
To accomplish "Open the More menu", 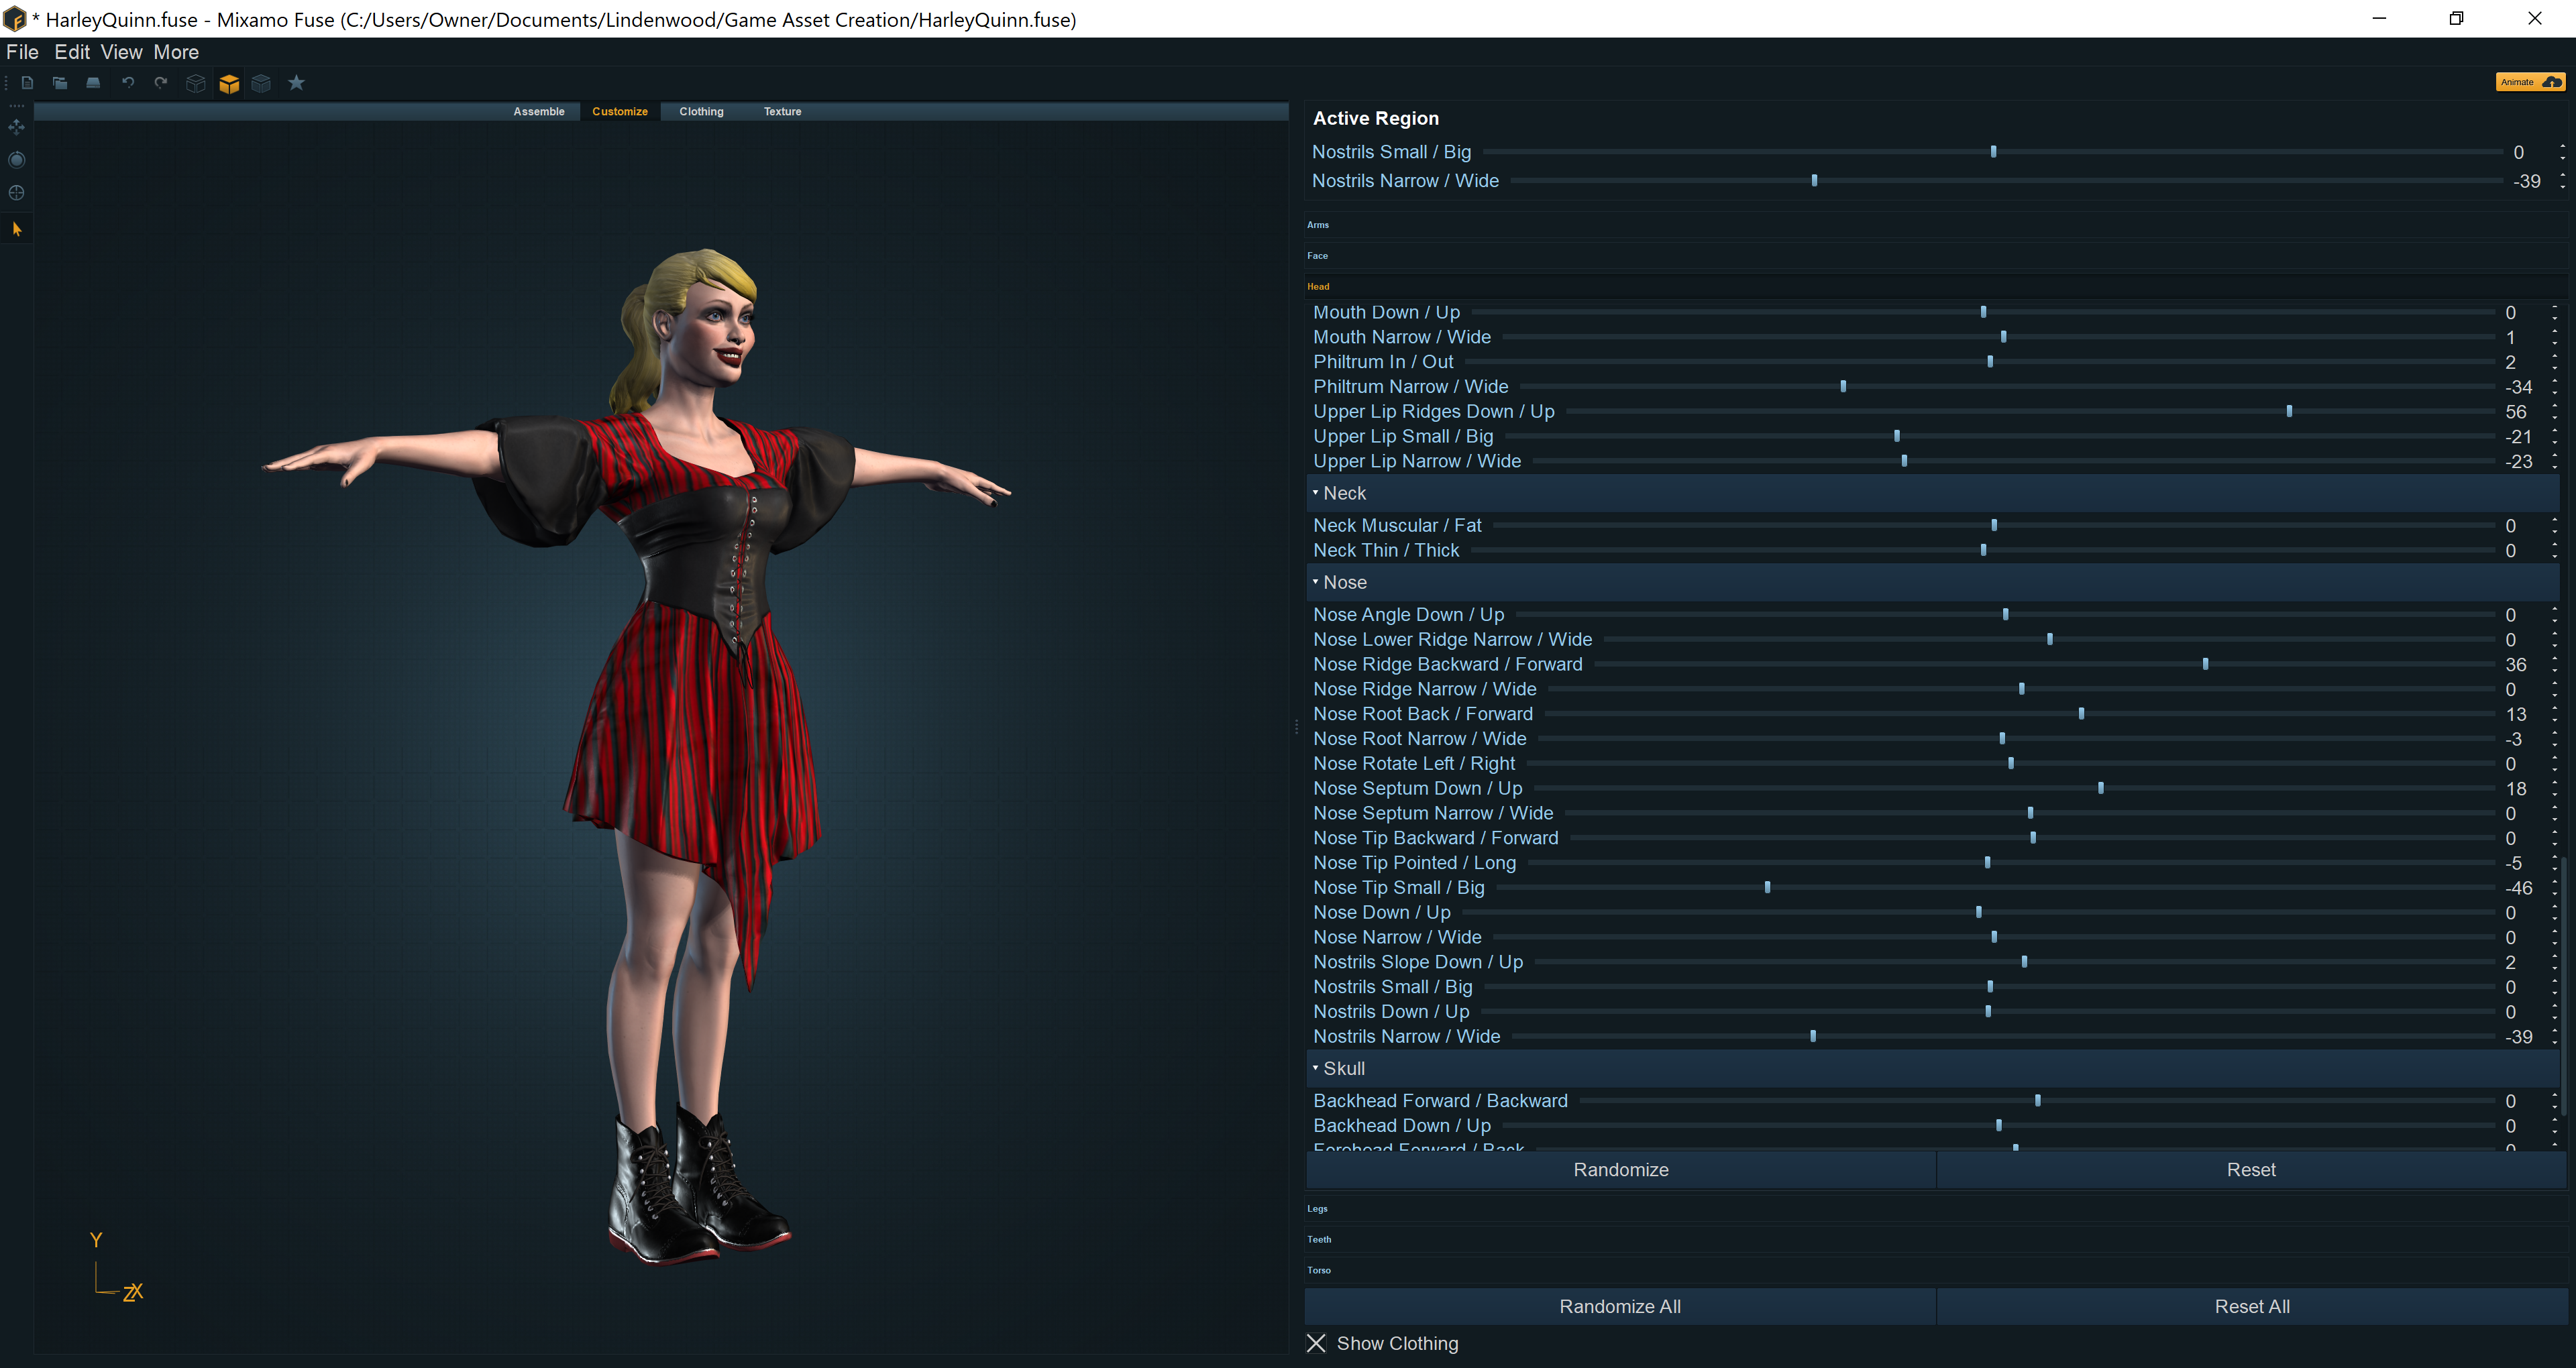I will 176,52.
